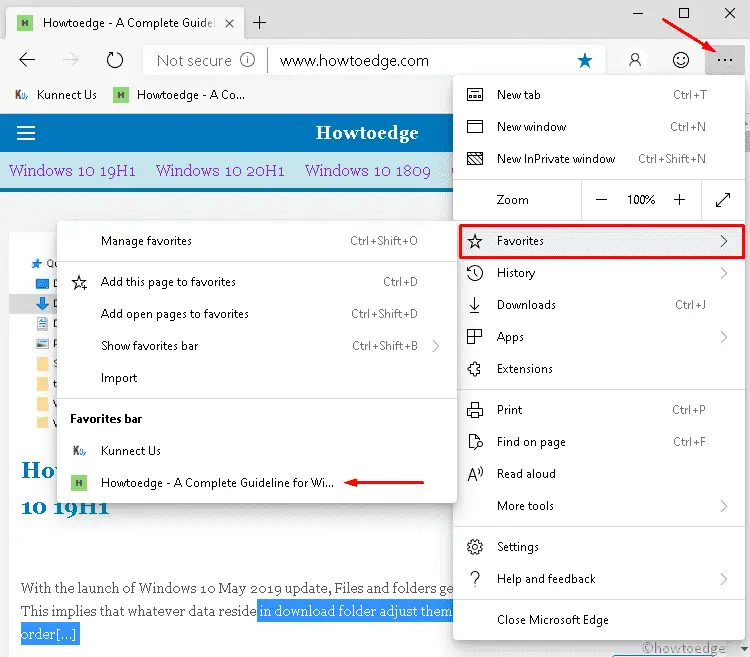
Task: Click the smiley feedback icon
Action: tap(681, 60)
